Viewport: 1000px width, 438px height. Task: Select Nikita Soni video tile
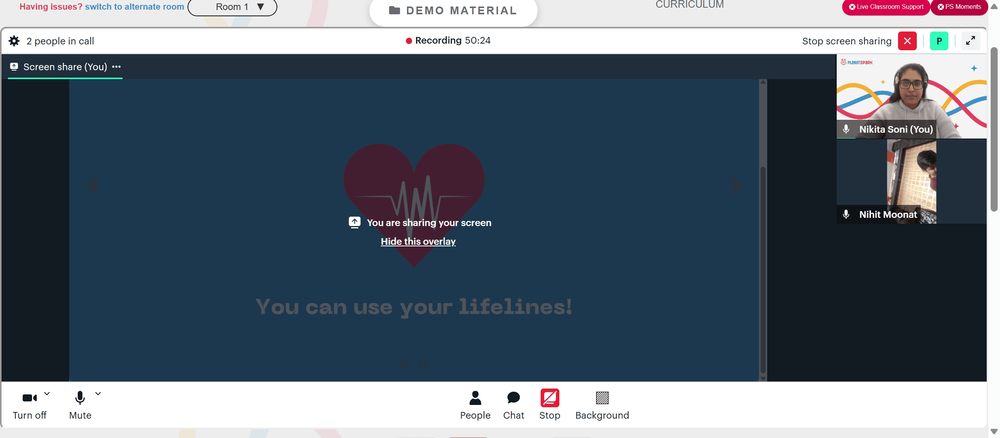[x=911, y=96]
